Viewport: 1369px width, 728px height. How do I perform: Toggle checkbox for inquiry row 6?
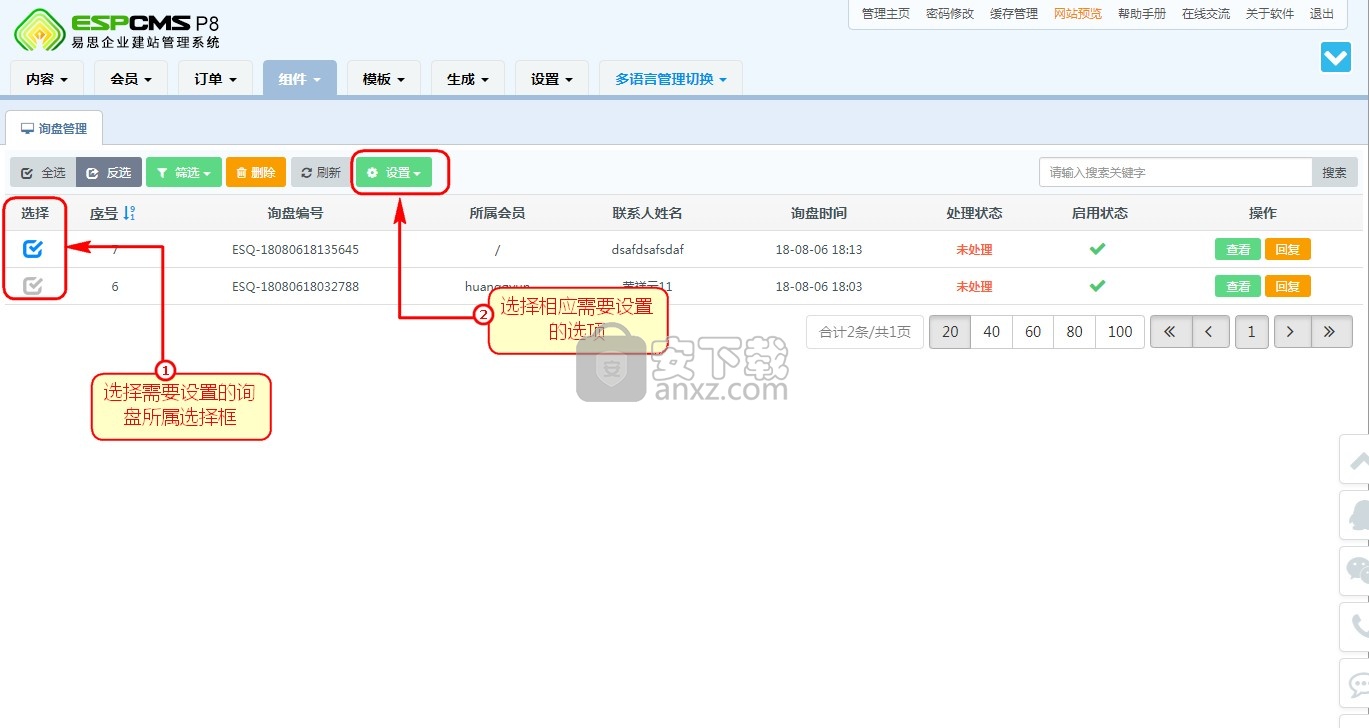[x=33, y=286]
